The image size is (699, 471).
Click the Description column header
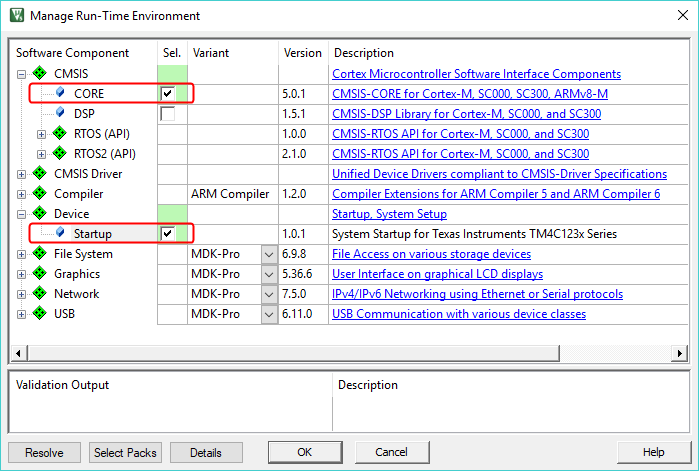(364, 53)
